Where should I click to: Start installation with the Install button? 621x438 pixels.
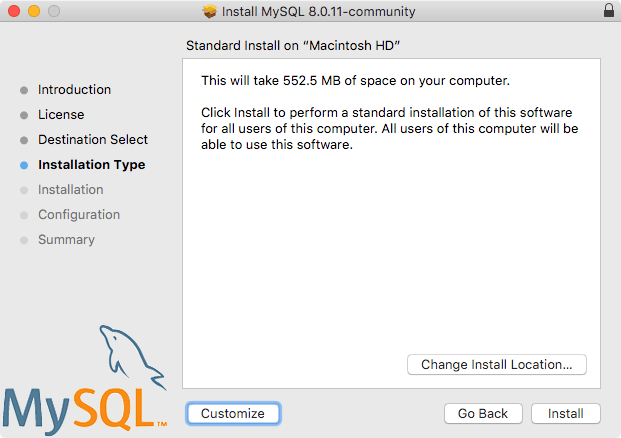tap(565, 413)
